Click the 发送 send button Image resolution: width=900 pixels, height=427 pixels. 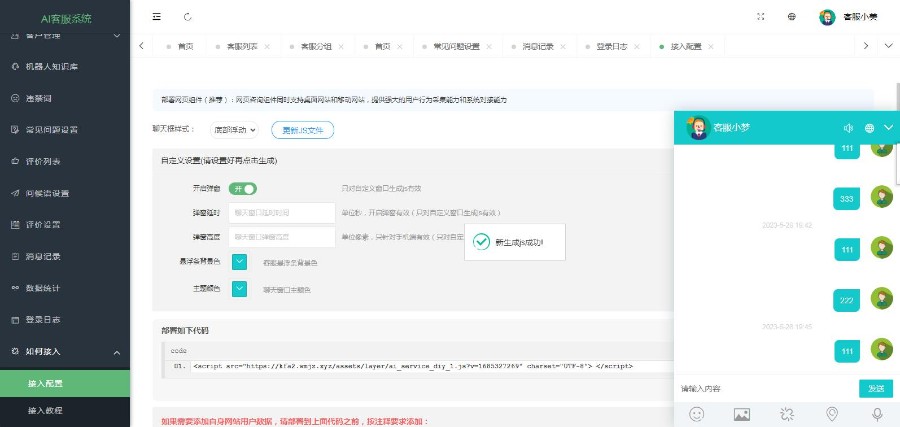click(876, 389)
